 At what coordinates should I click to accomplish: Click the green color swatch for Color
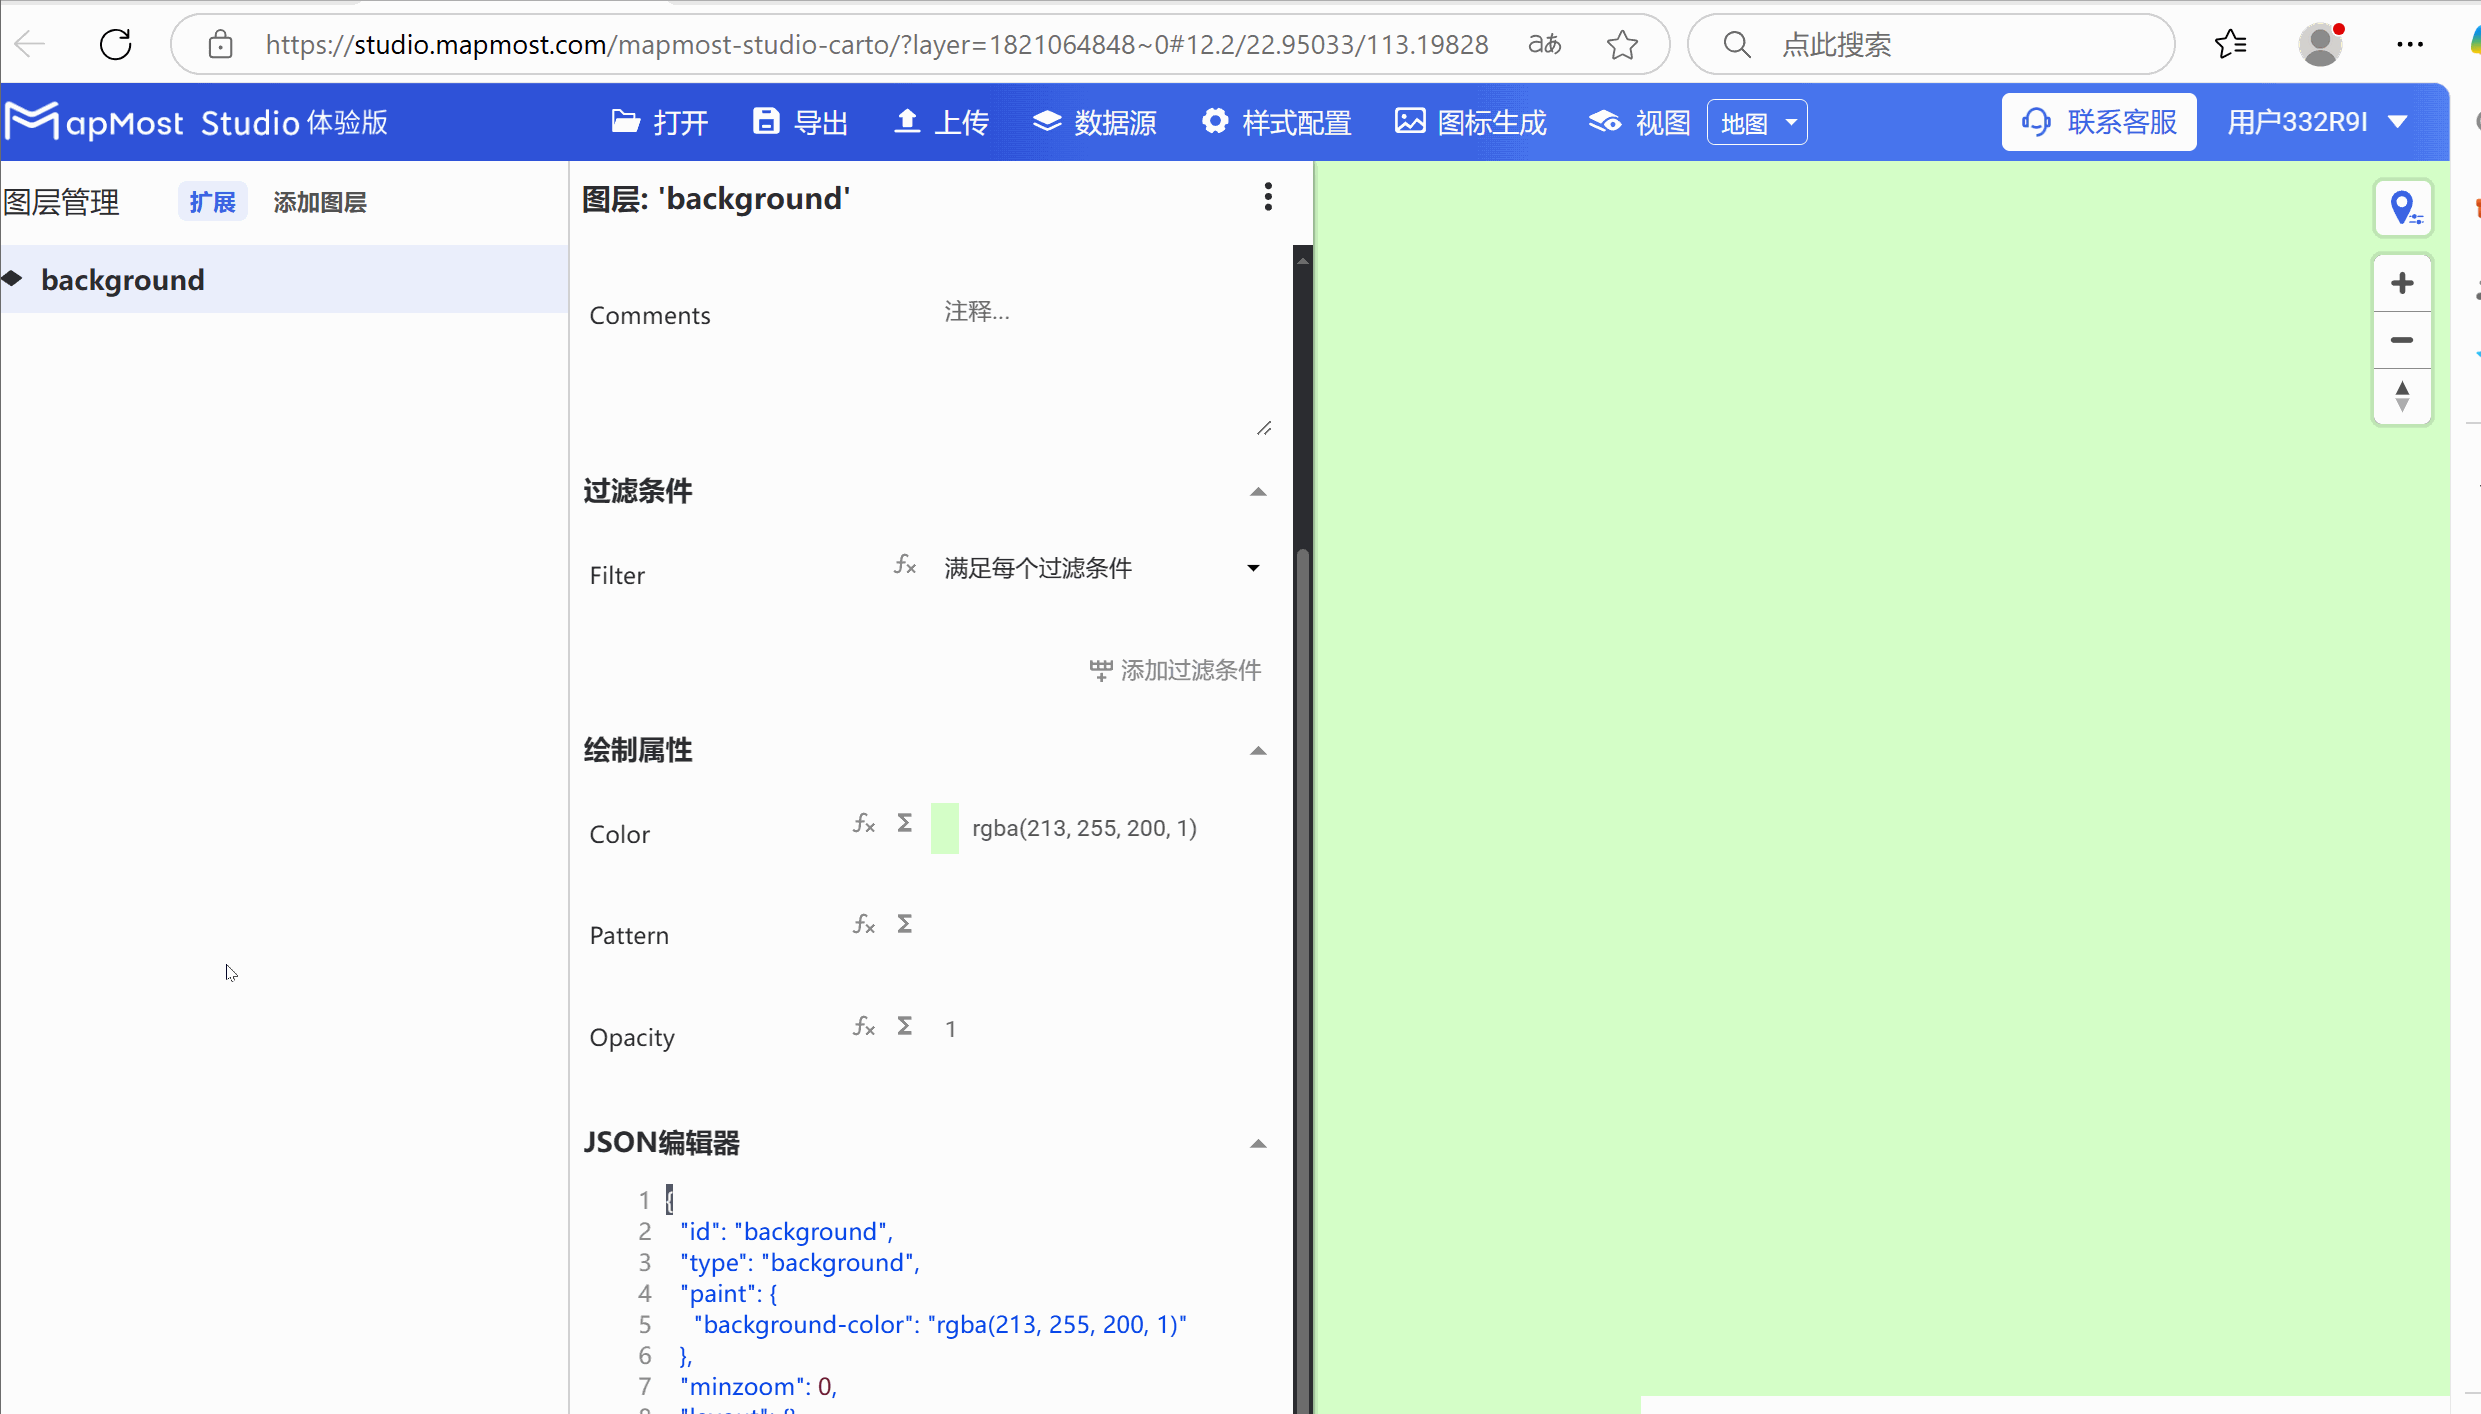[944, 828]
